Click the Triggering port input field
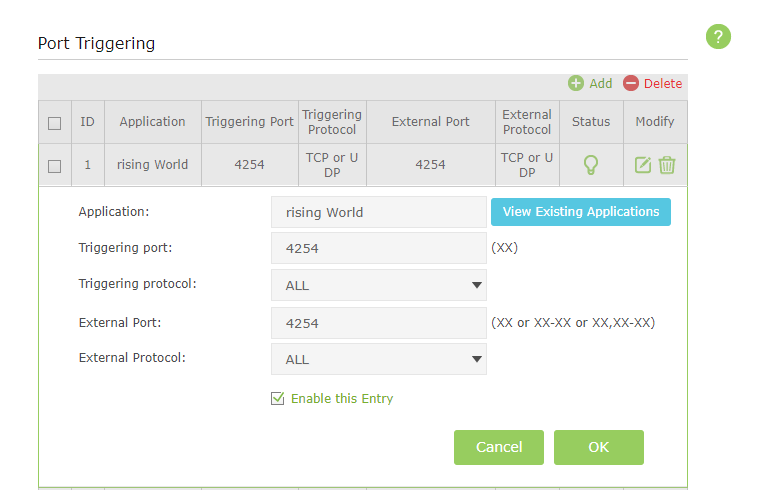The height and width of the screenshot is (490, 764). (x=378, y=248)
